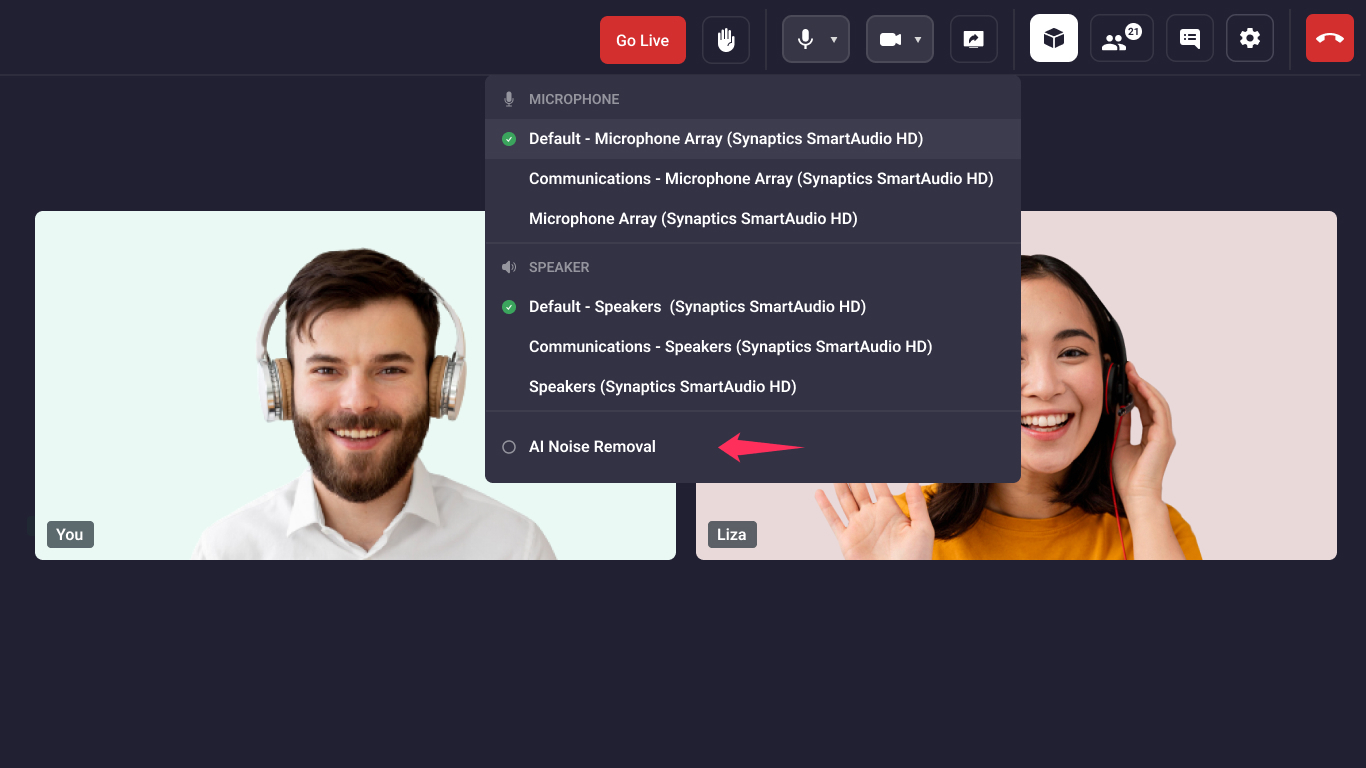Select the checked Default Speakers option

click(x=753, y=307)
